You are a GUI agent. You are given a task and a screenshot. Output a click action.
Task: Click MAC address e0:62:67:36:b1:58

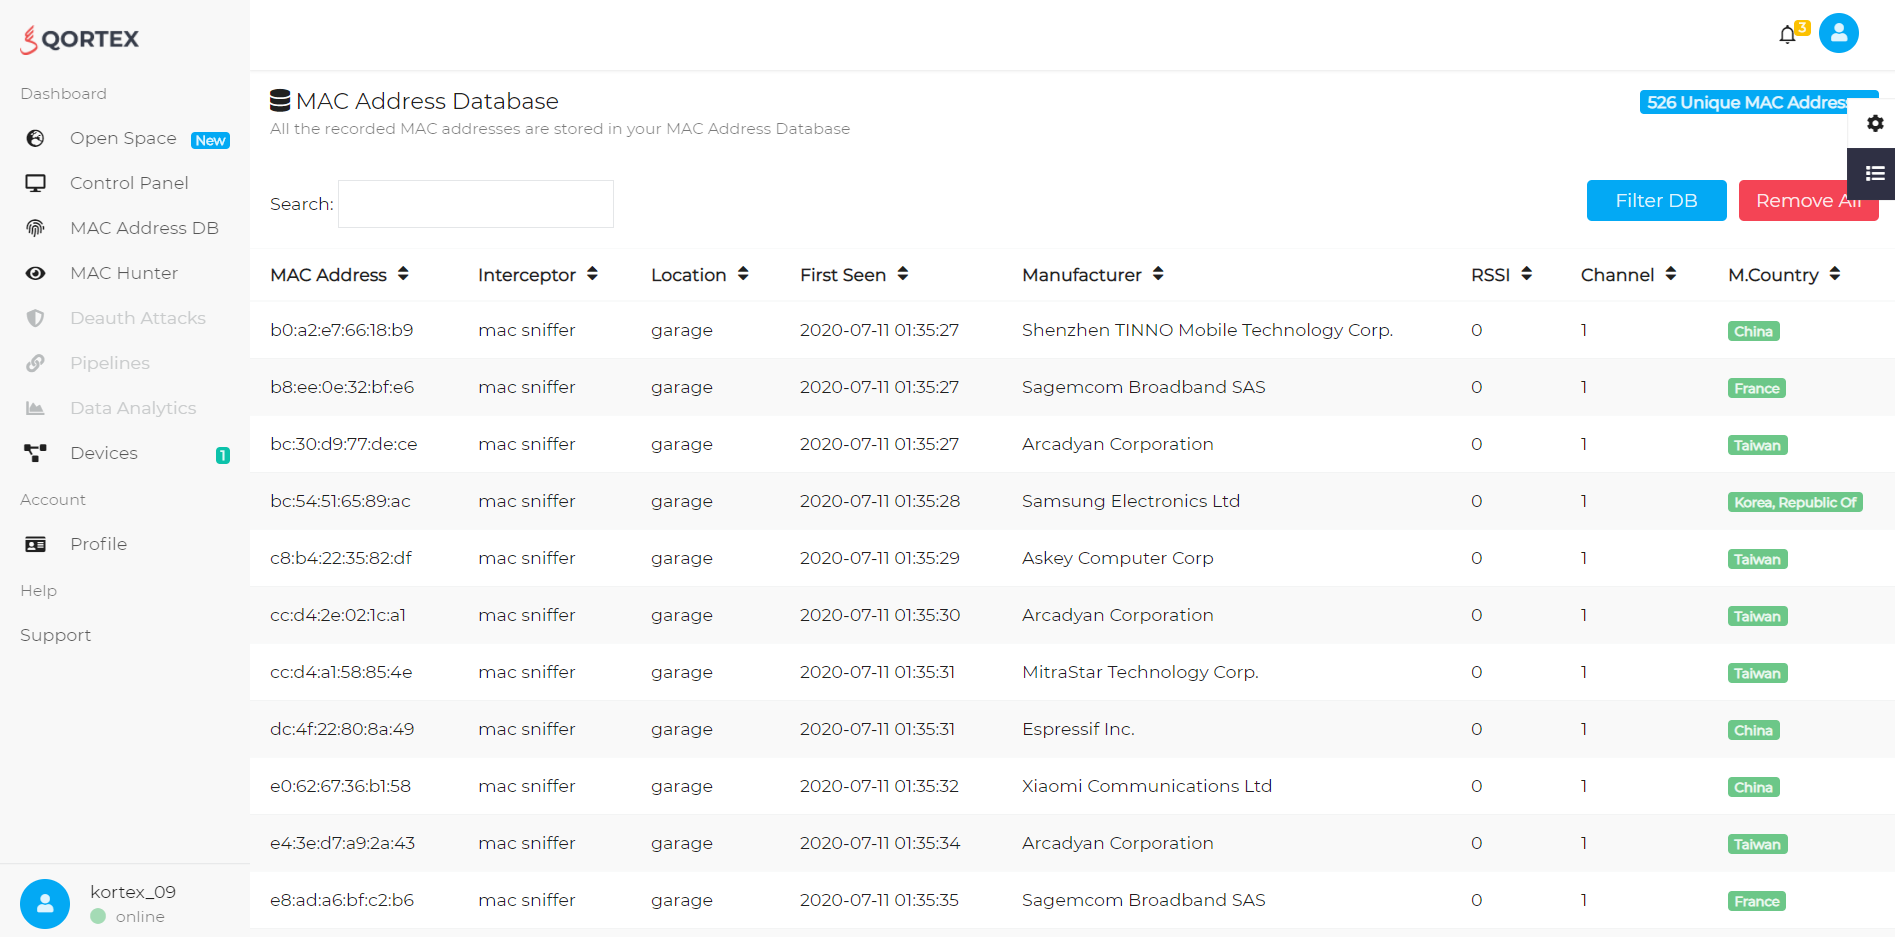tap(340, 786)
